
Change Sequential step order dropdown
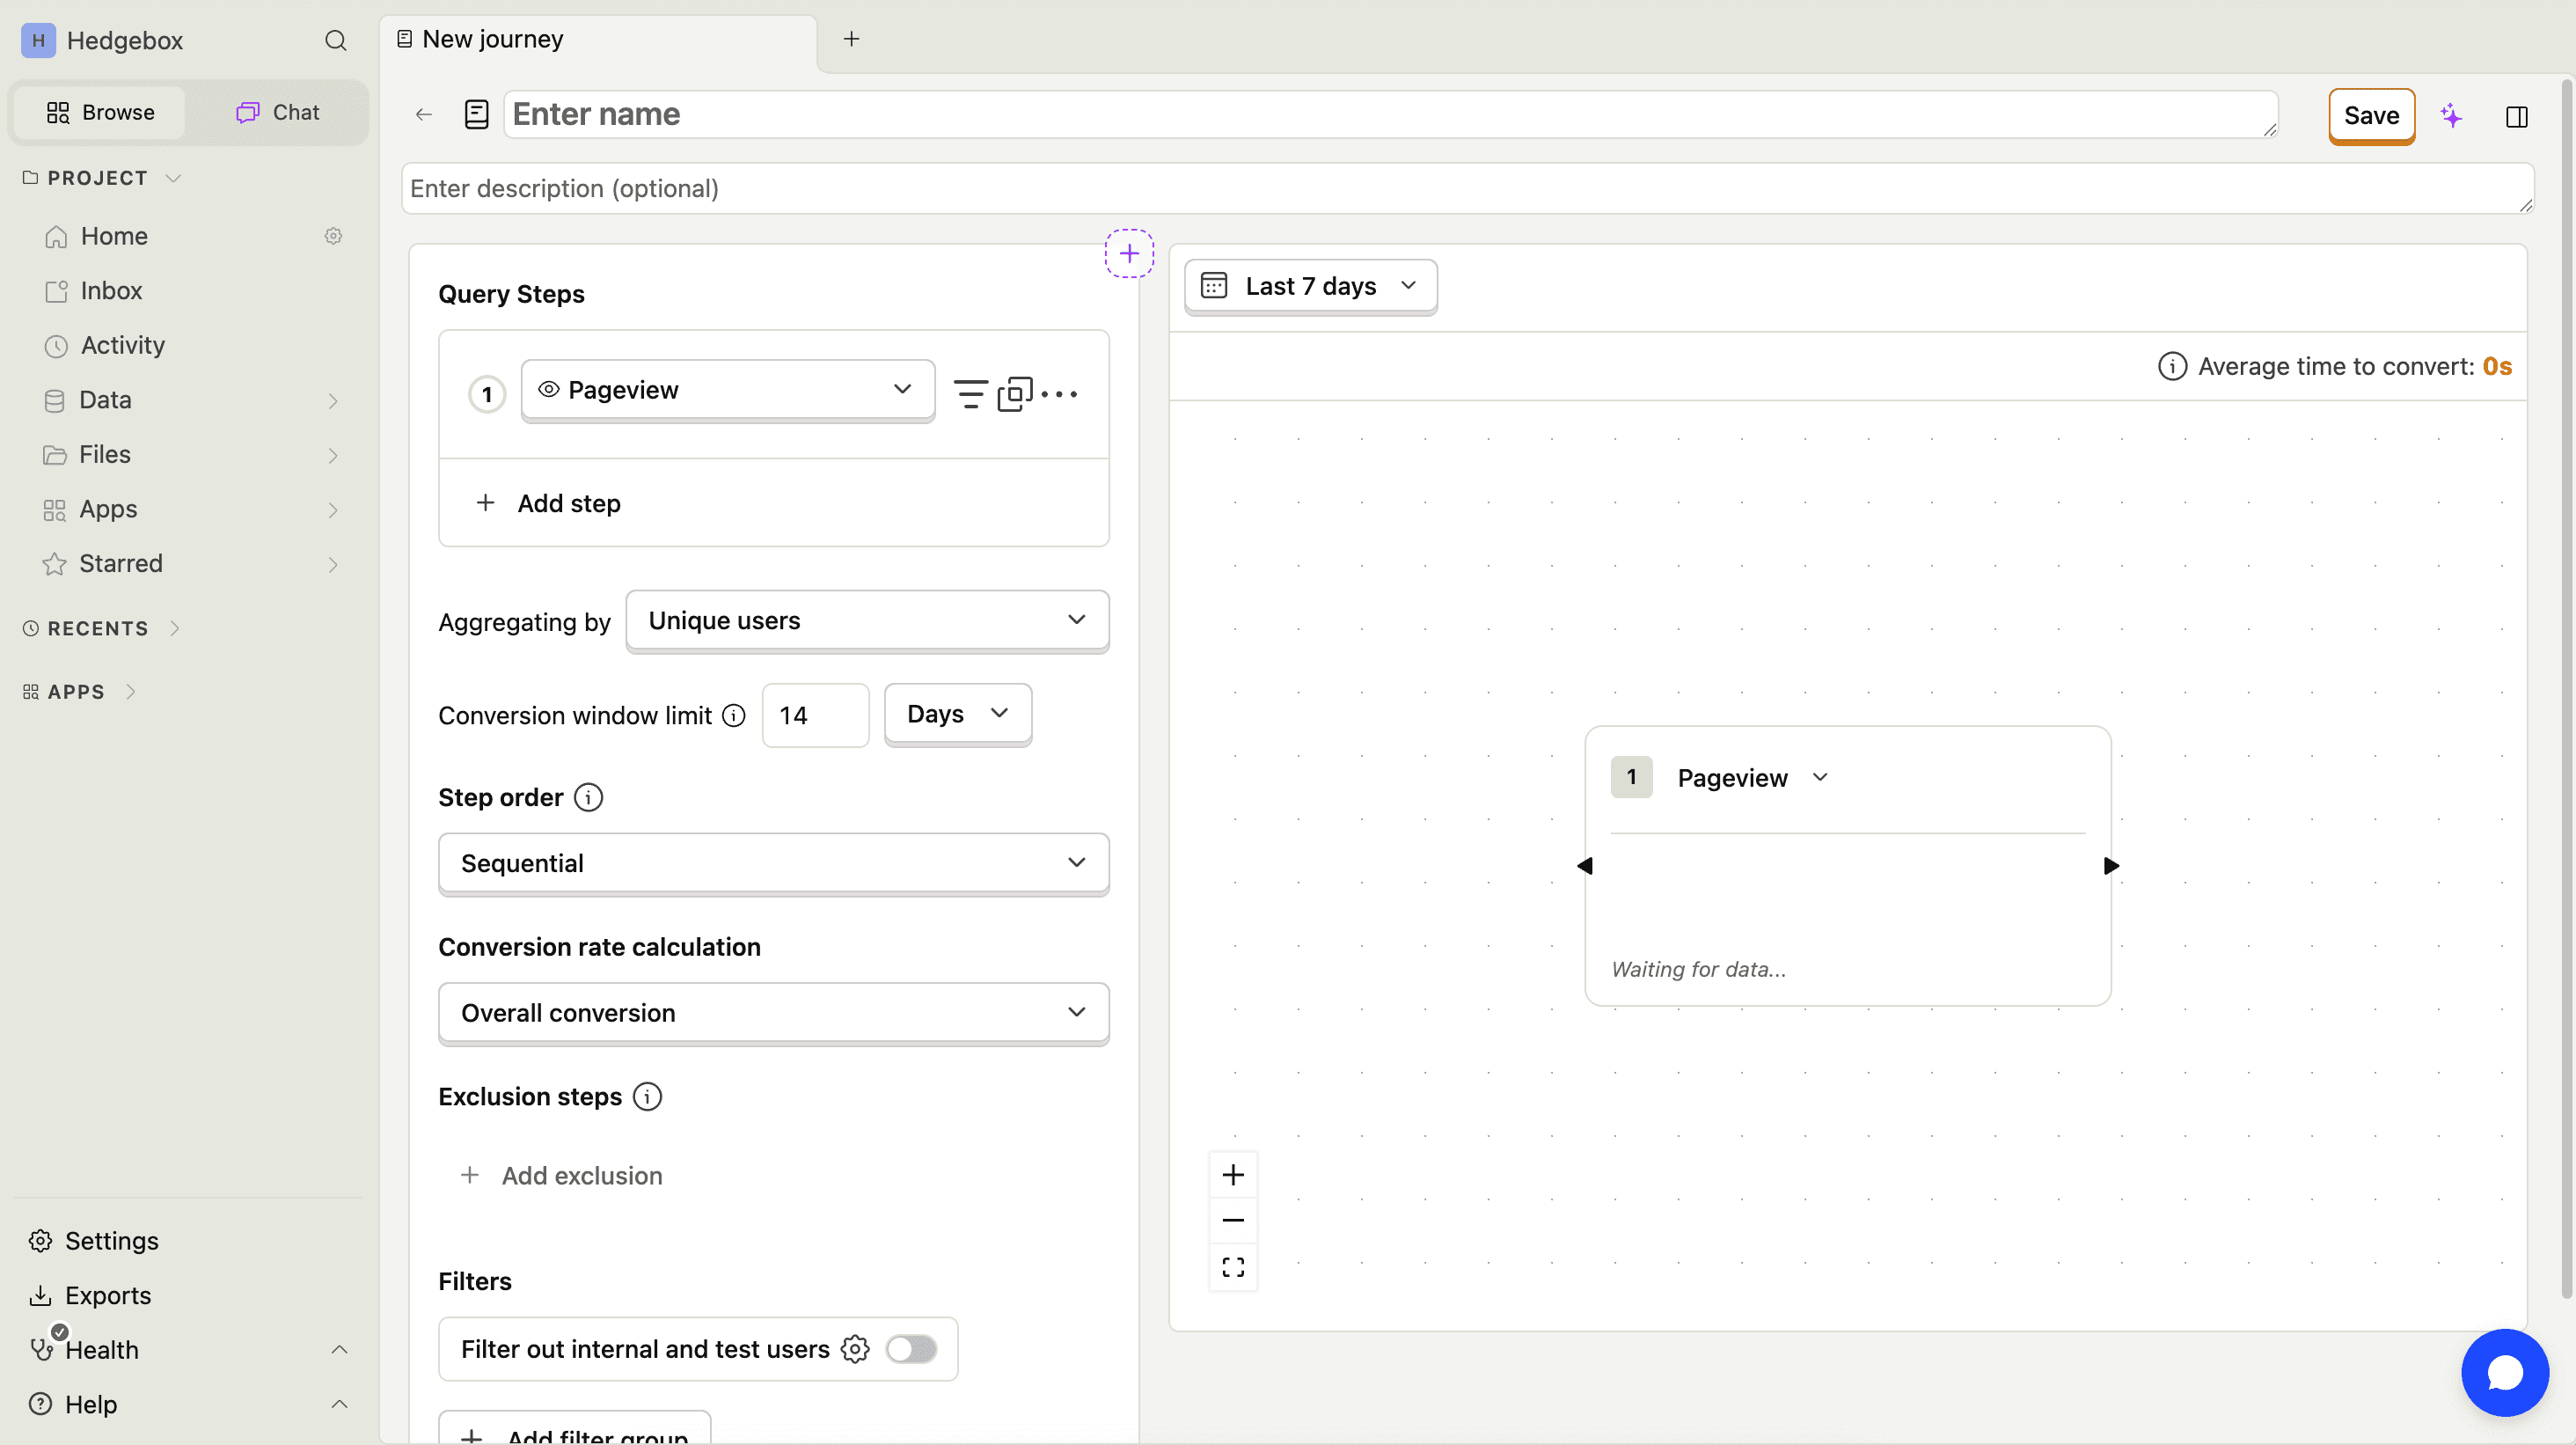click(773, 862)
